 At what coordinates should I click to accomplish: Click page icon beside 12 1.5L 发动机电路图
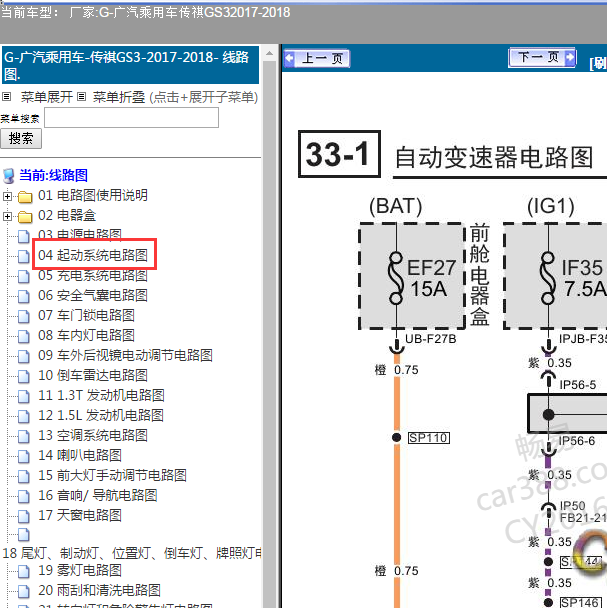click(x=24, y=416)
